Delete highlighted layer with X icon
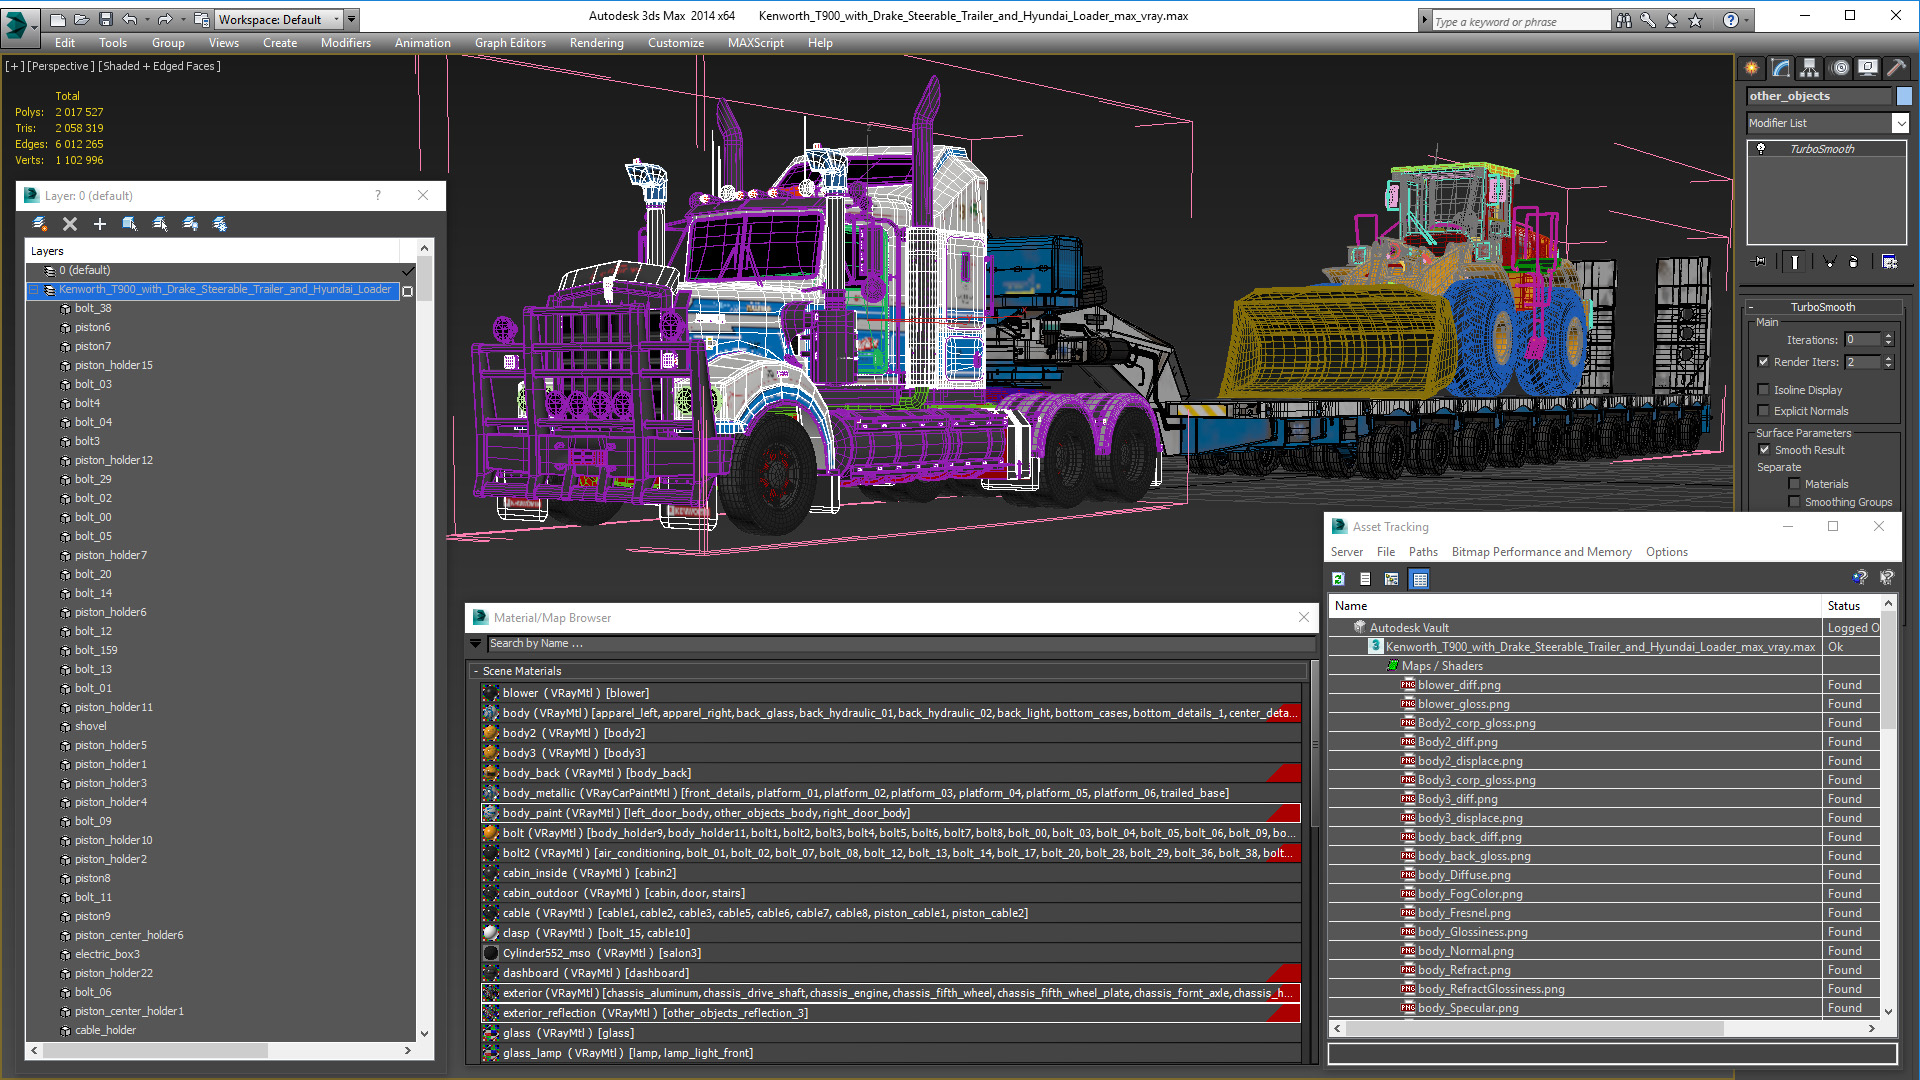1920x1080 pixels. point(70,224)
